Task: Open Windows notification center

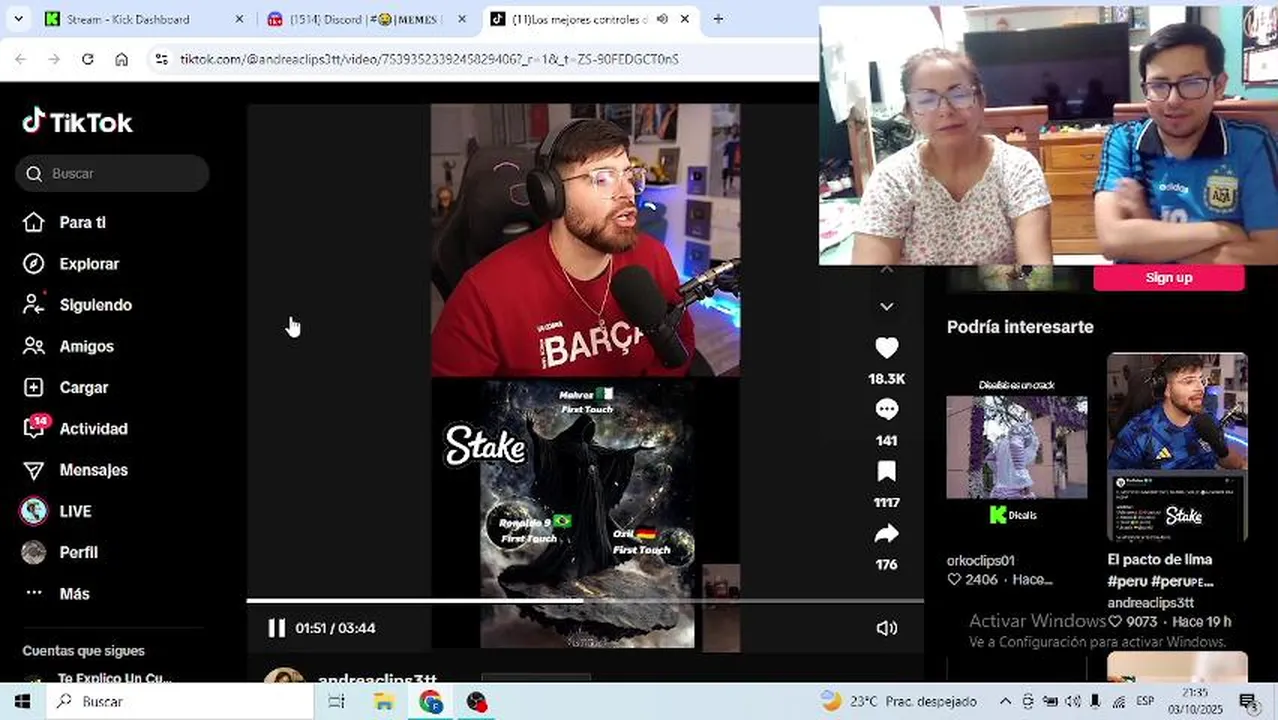Action: tap(1248, 701)
